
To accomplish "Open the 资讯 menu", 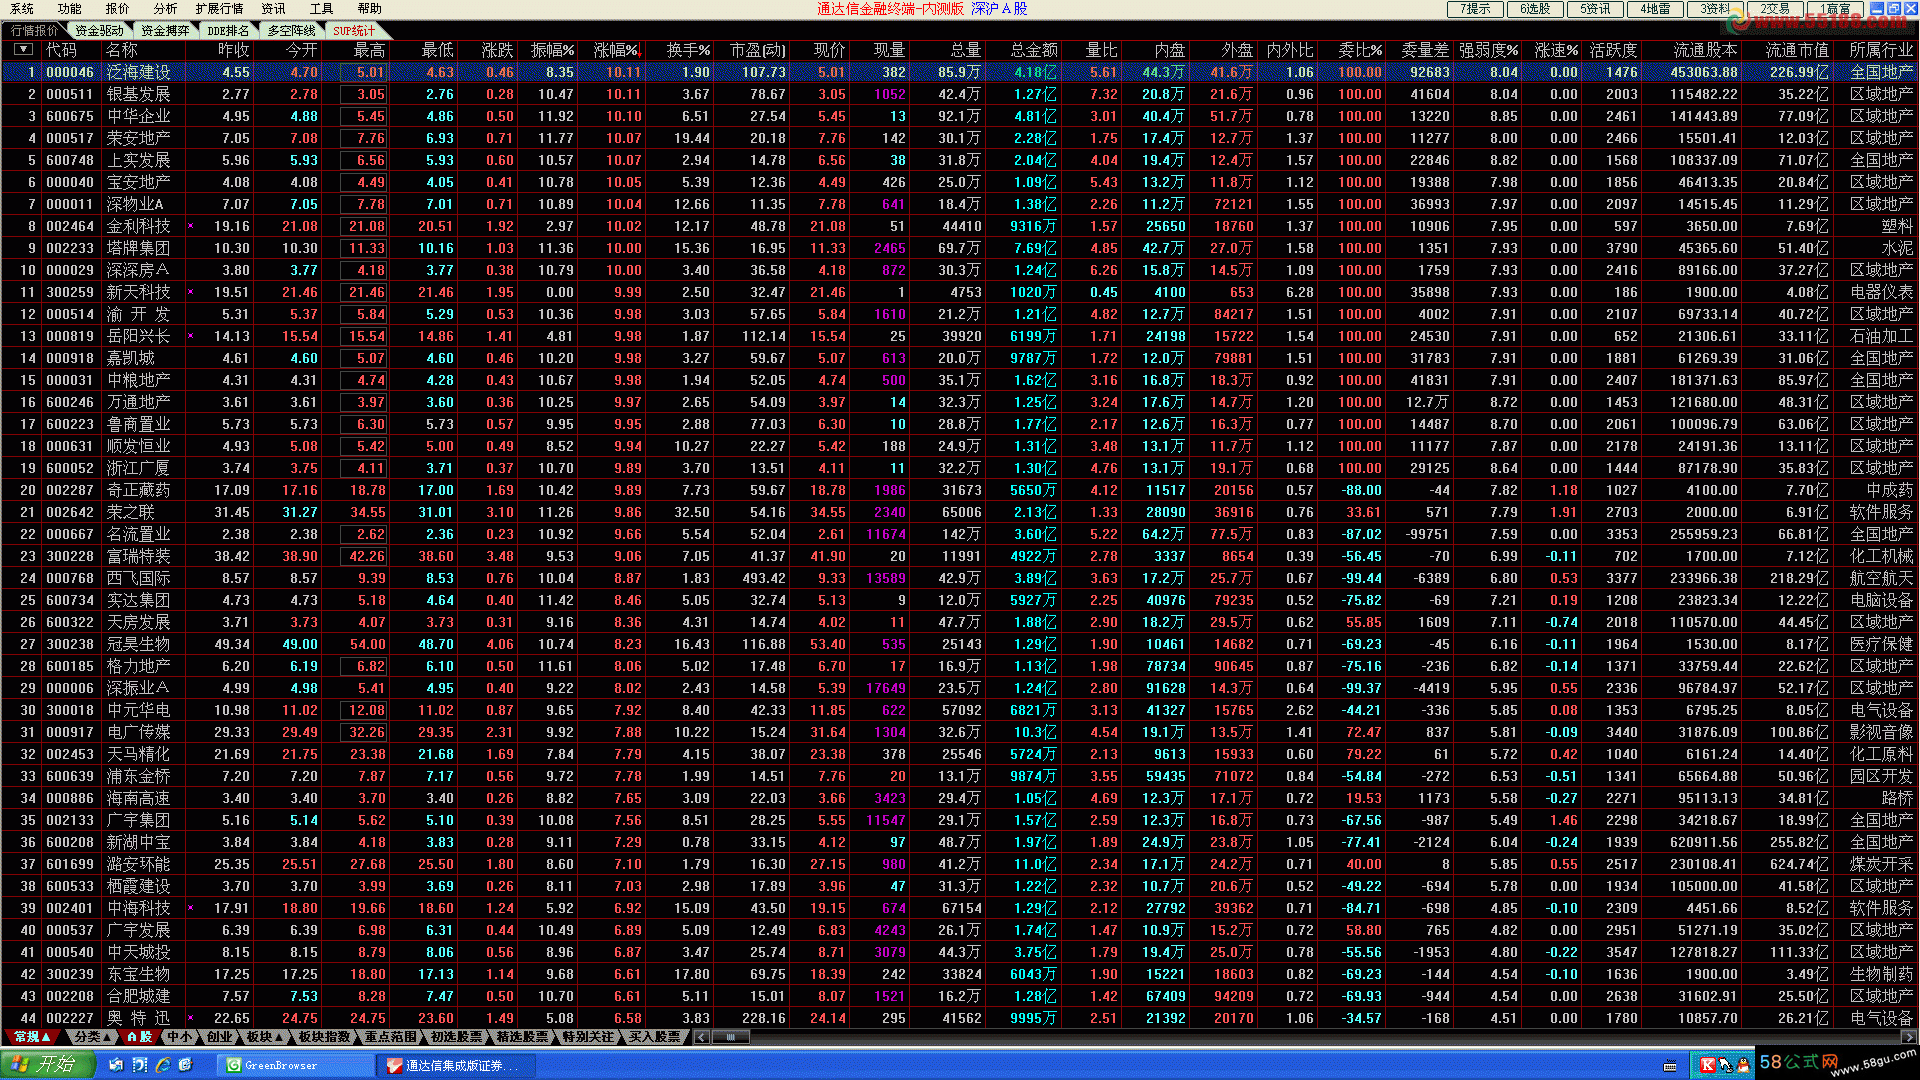I will tap(273, 8).
